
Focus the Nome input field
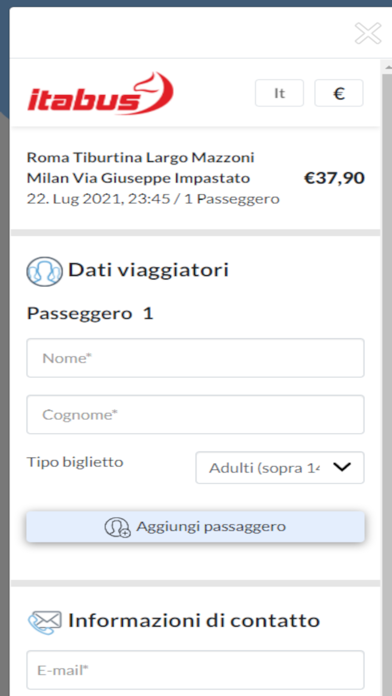pos(195,358)
